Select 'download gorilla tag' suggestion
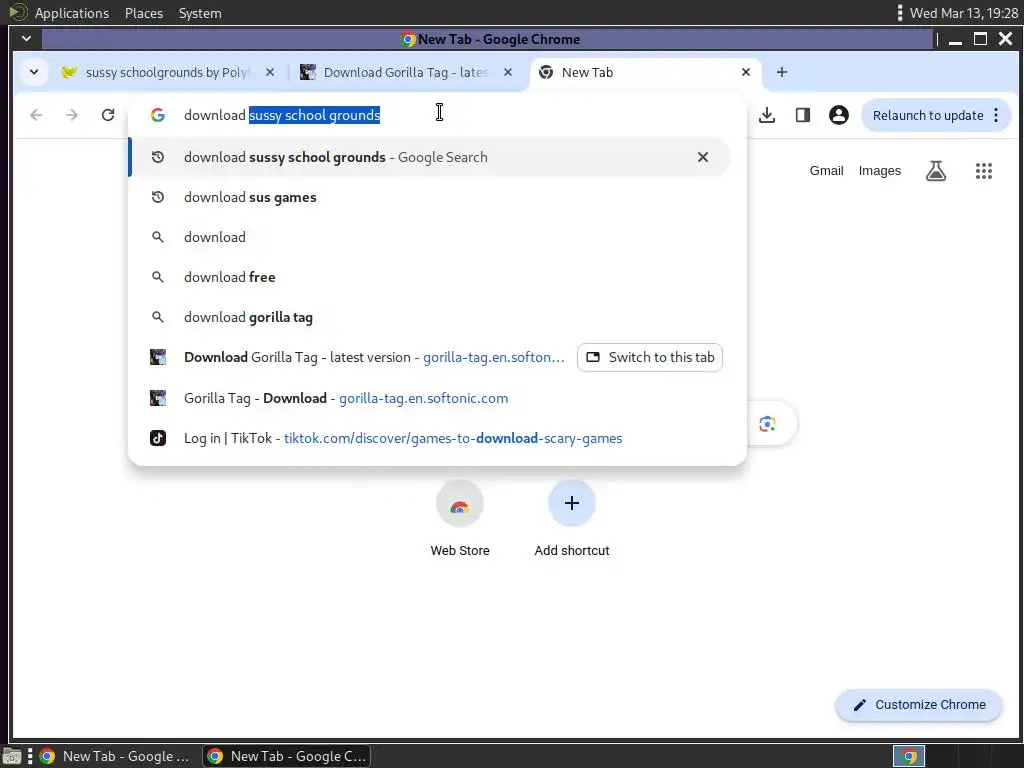Viewport: 1024px width, 768px height. click(x=430, y=317)
